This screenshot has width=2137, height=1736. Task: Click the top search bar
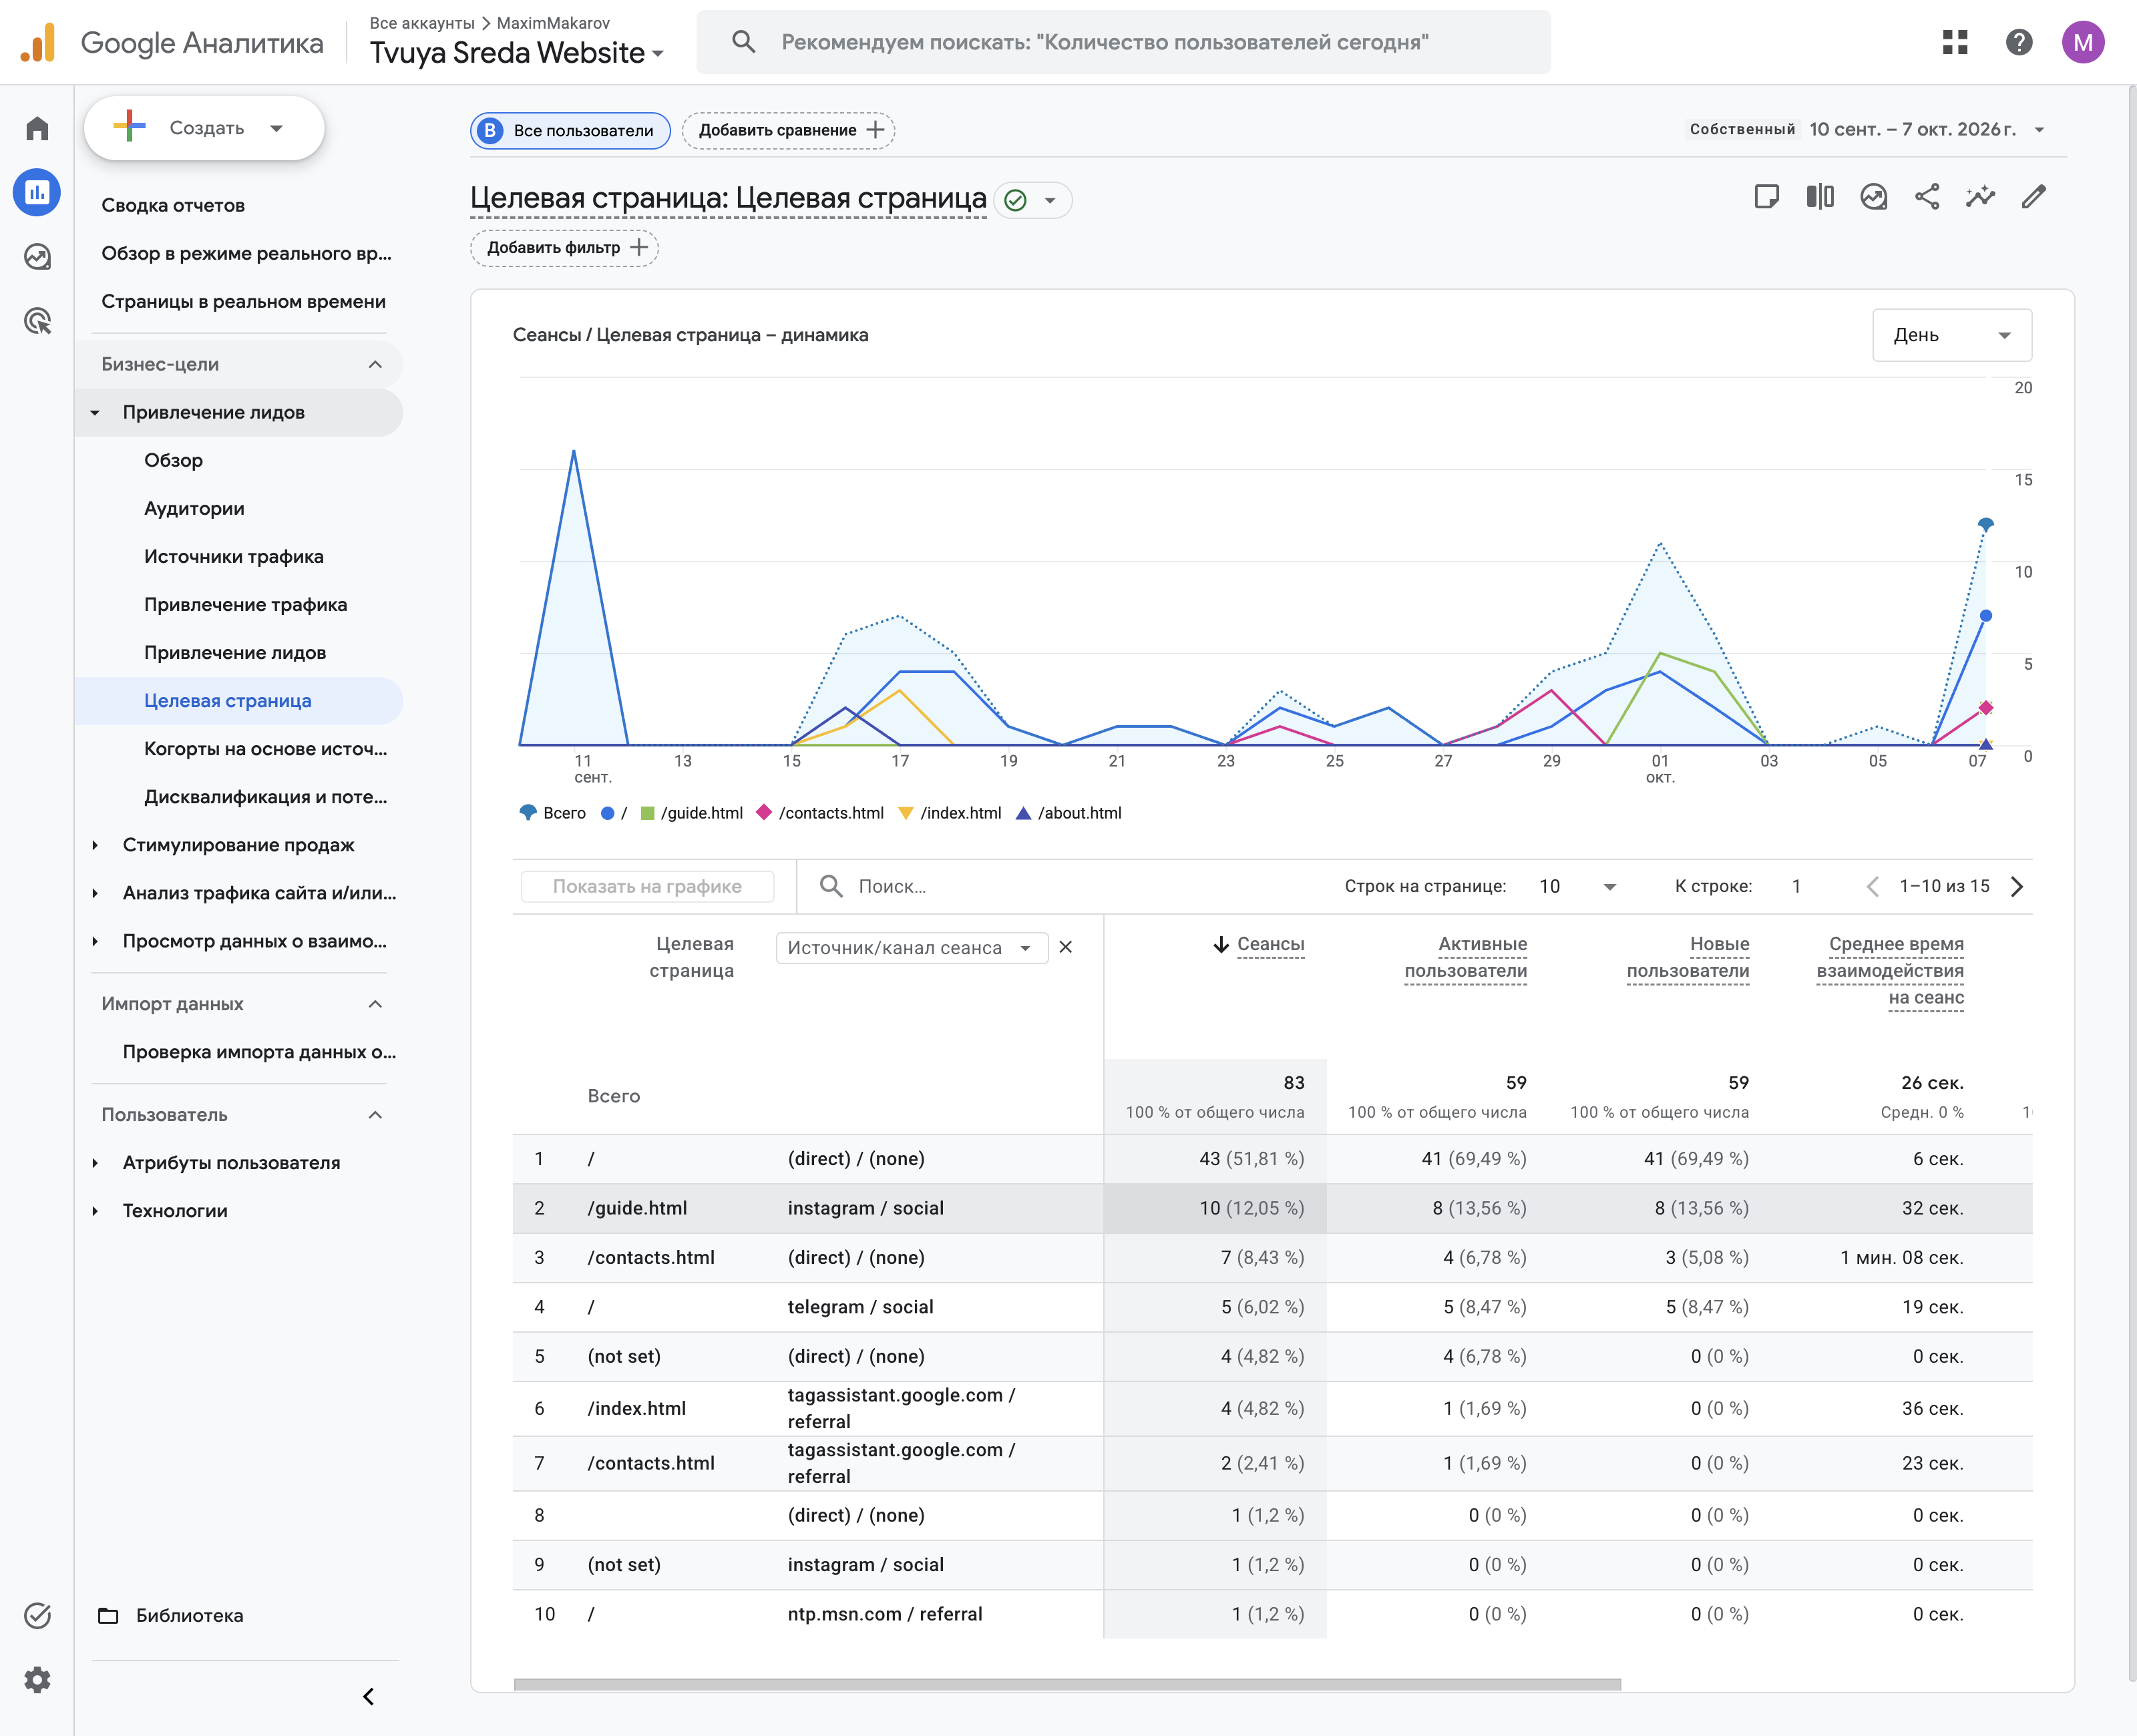pyautogui.click(x=1123, y=42)
